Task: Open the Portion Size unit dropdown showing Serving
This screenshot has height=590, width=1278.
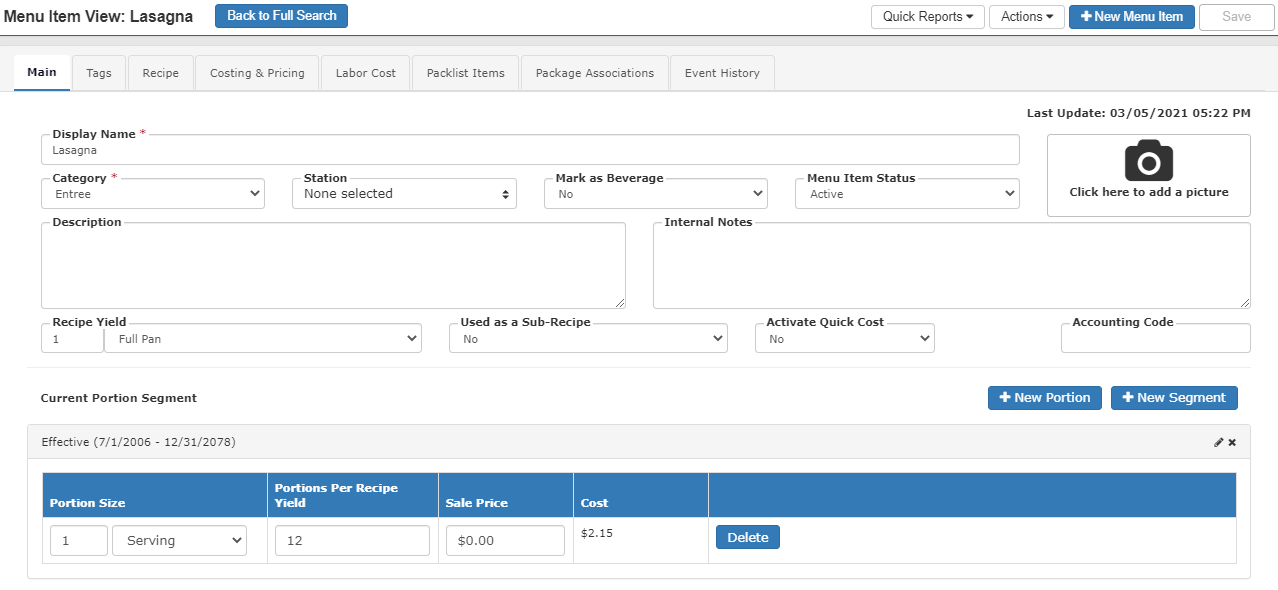Action: click(179, 541)
